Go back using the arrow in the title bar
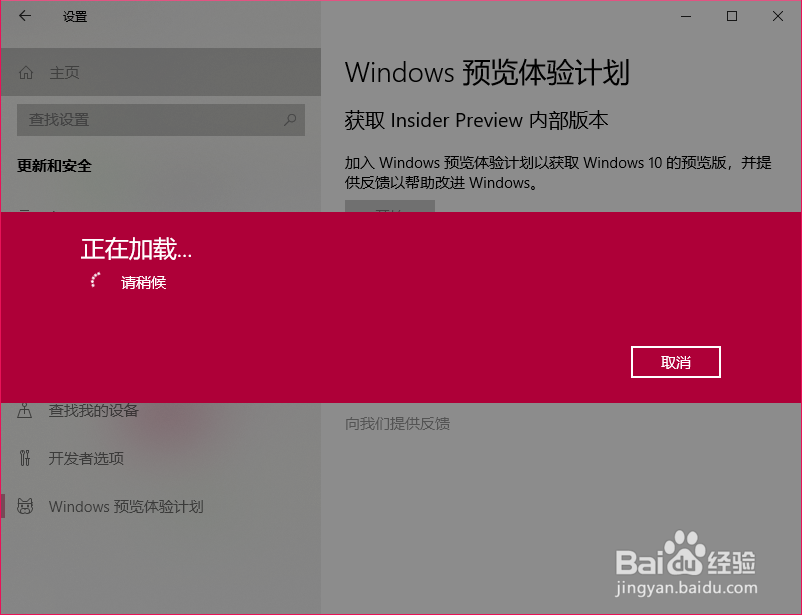802x615 pixels. point(25,16)
